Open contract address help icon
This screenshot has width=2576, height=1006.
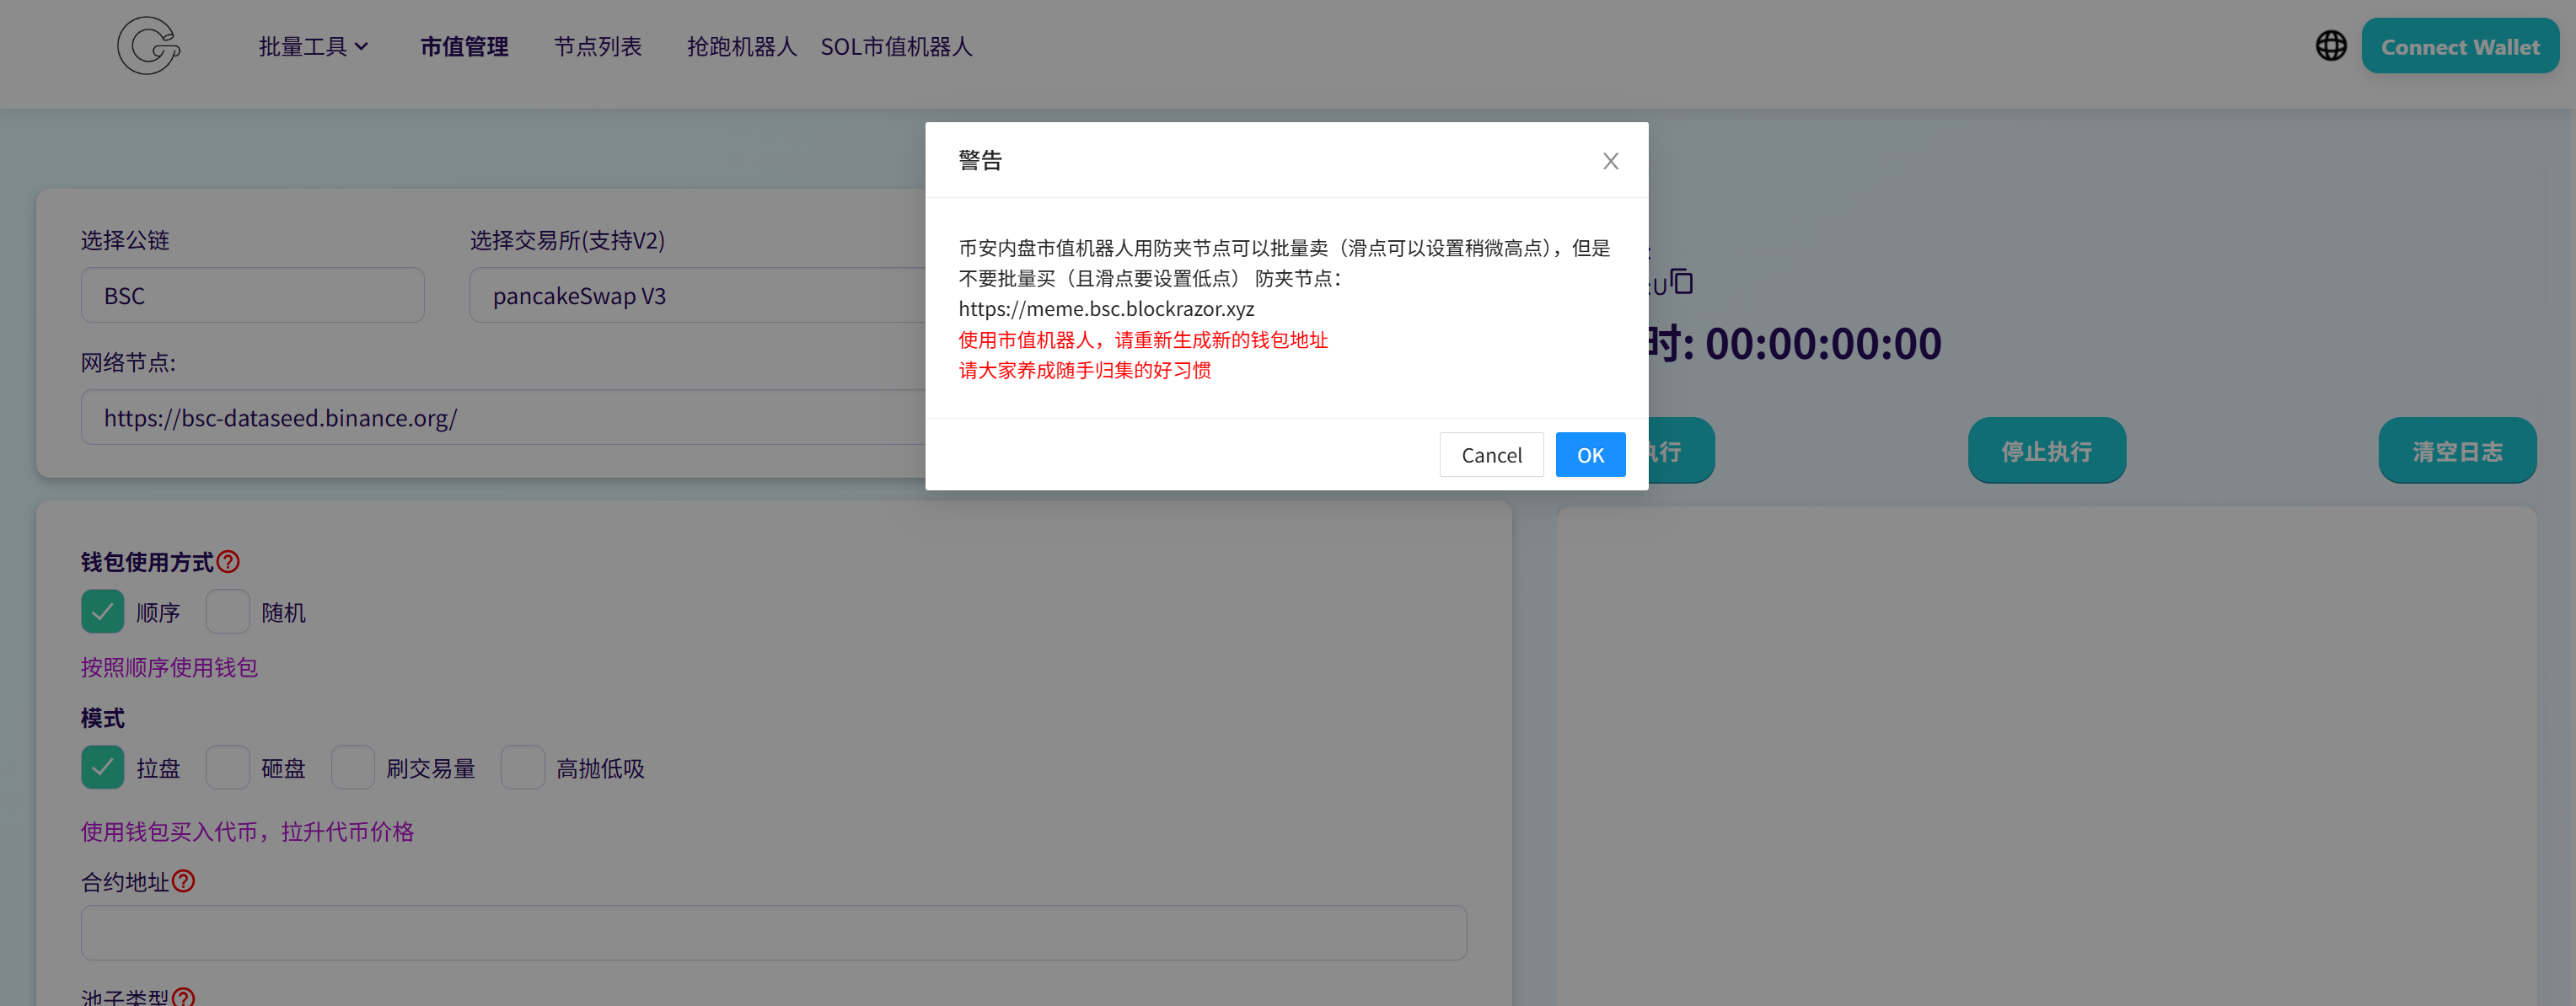[x=183, y=881]
